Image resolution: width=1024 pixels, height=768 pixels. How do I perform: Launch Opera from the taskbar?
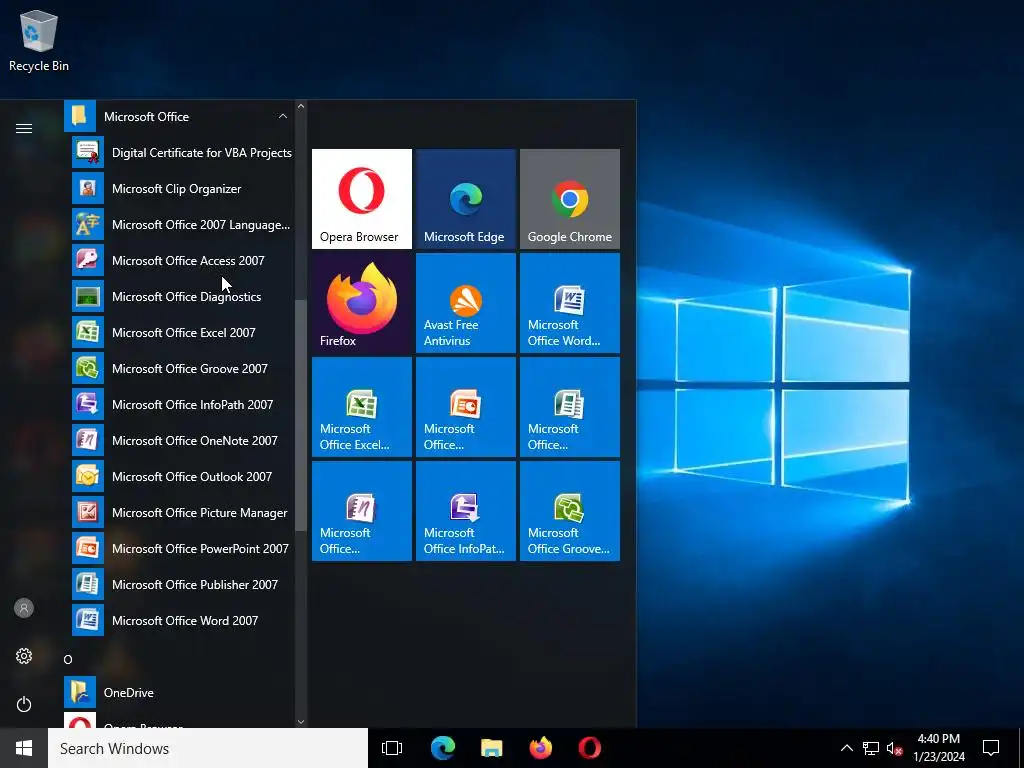click(590, 748)
